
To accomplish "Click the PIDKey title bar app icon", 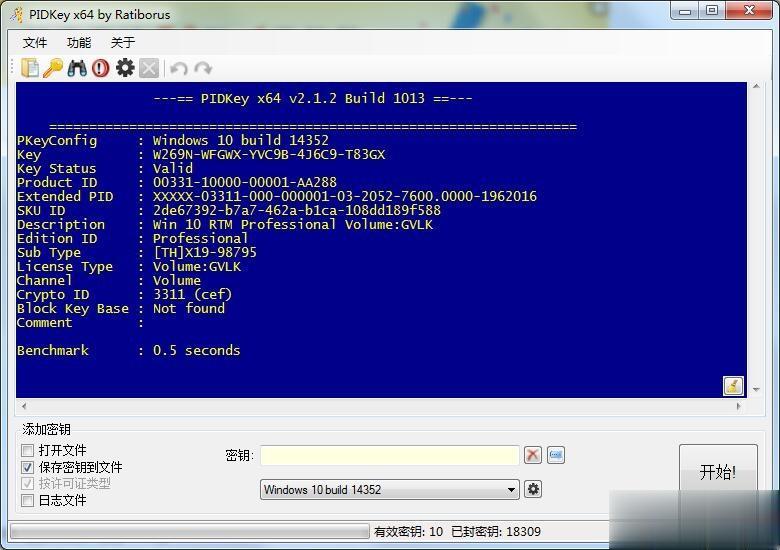I will (16, 14).
